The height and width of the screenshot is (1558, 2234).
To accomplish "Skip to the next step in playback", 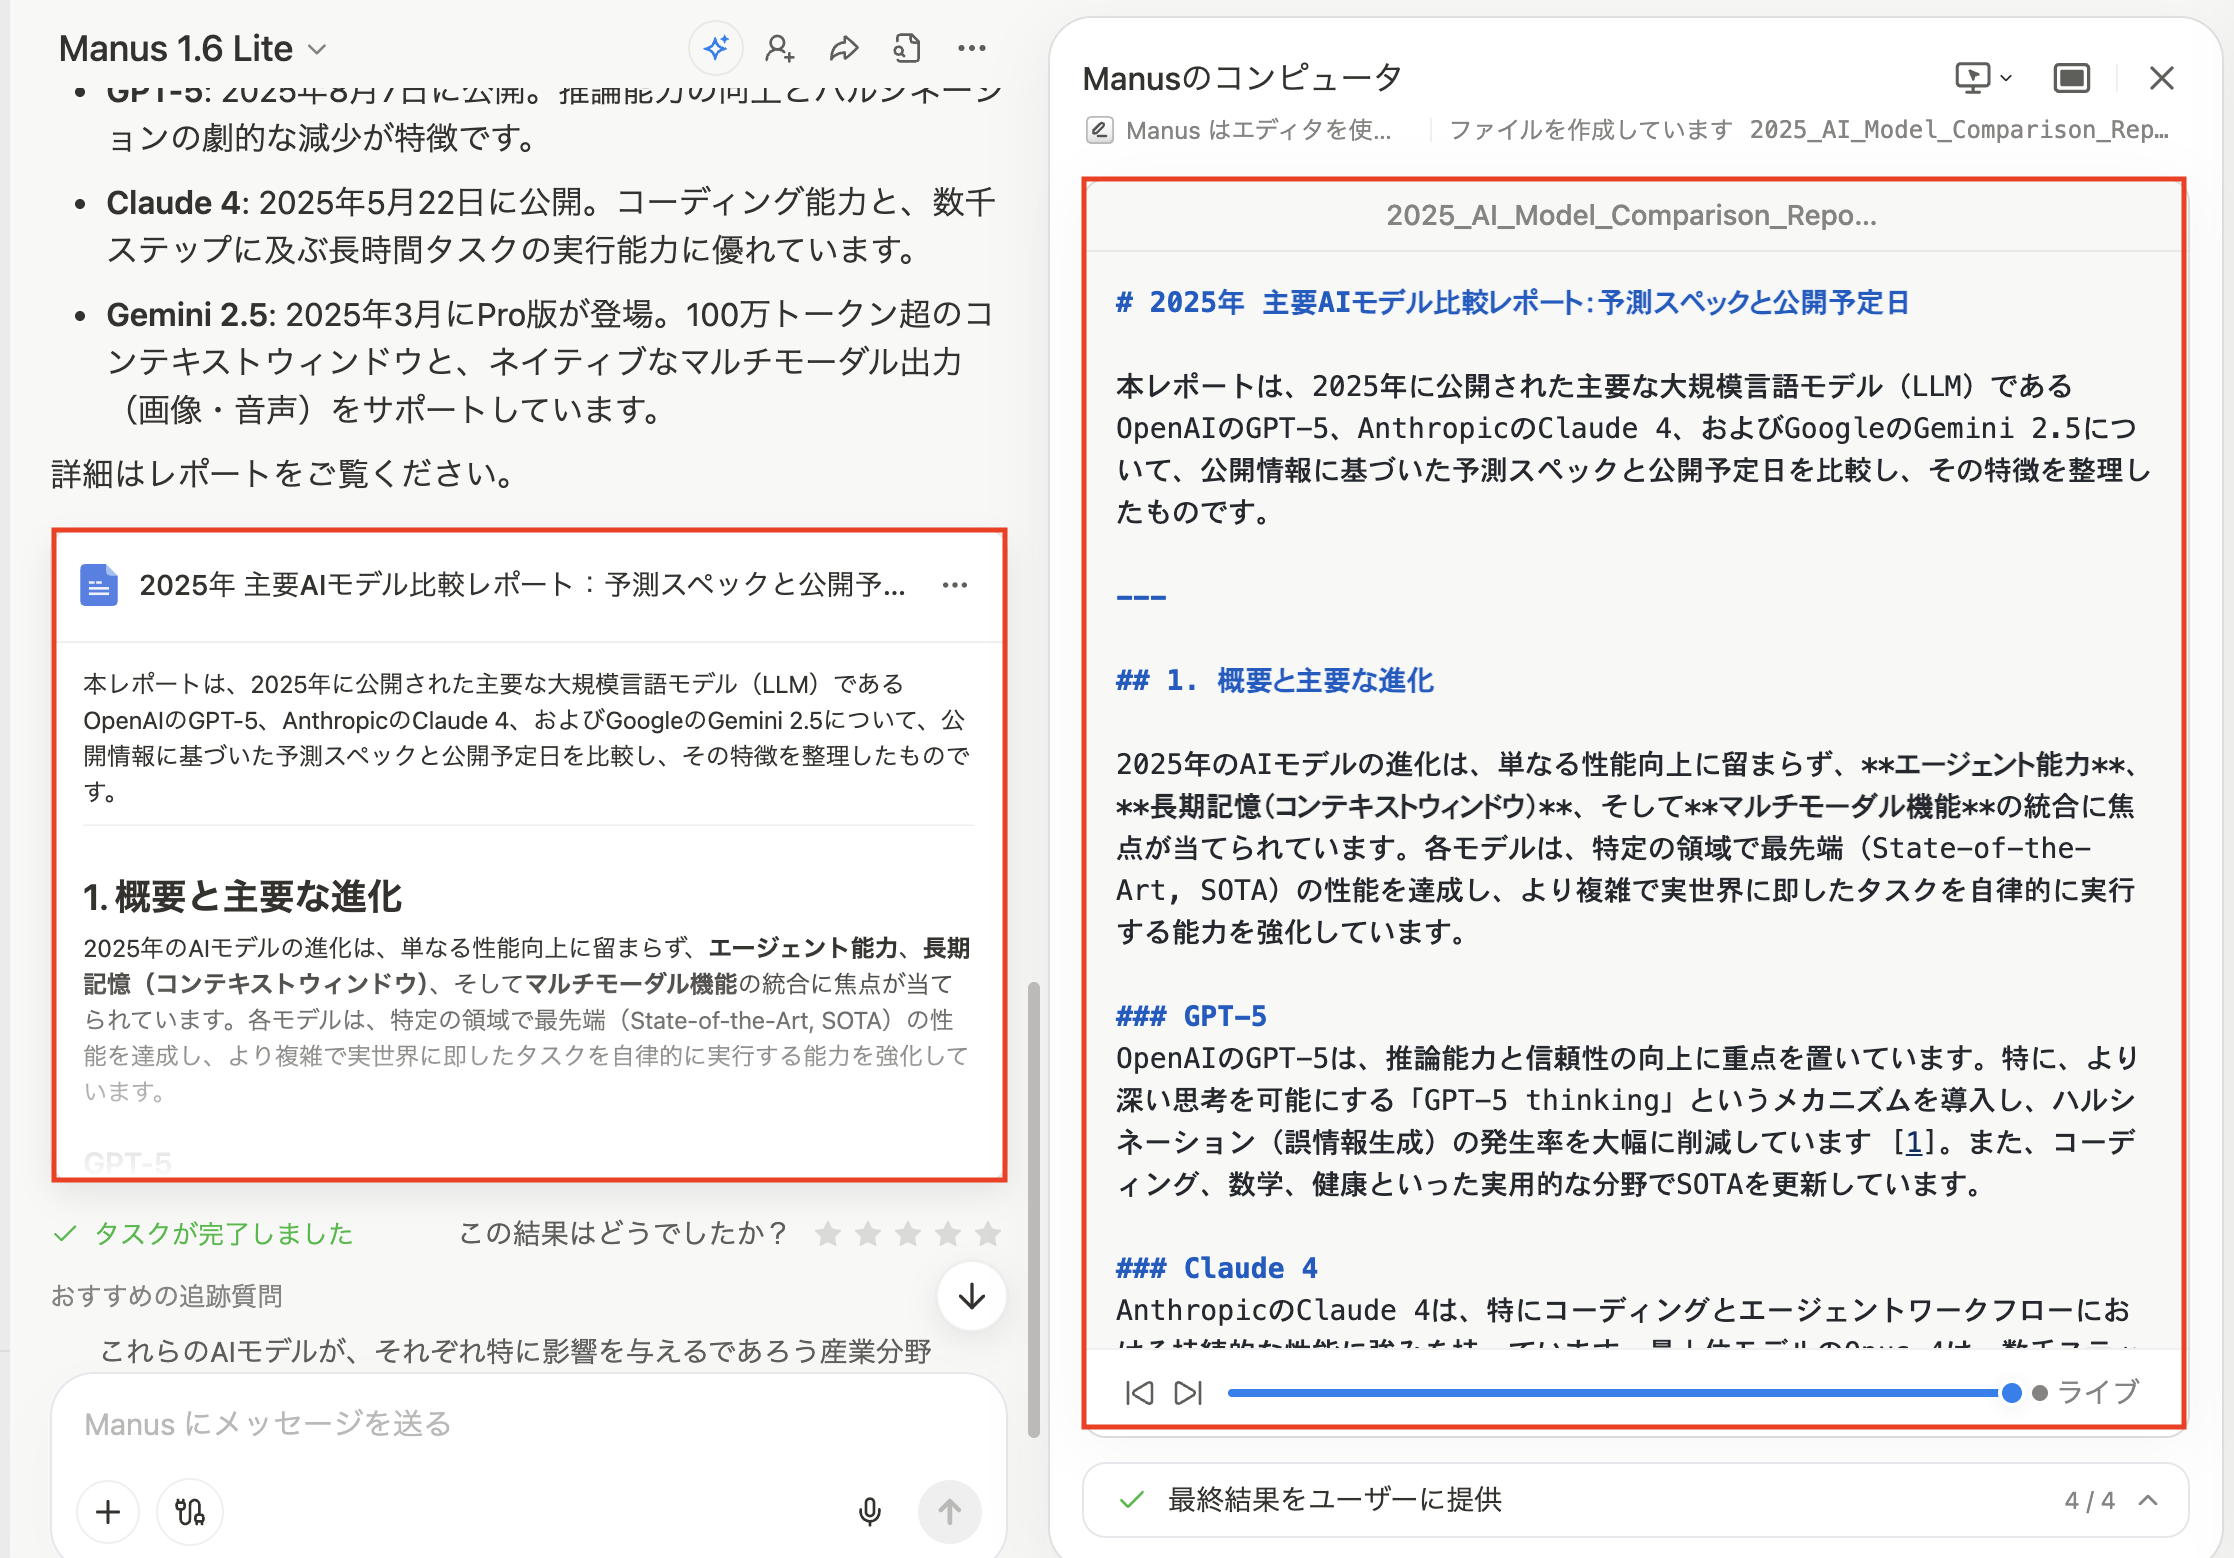I will pos(1188,1393).
